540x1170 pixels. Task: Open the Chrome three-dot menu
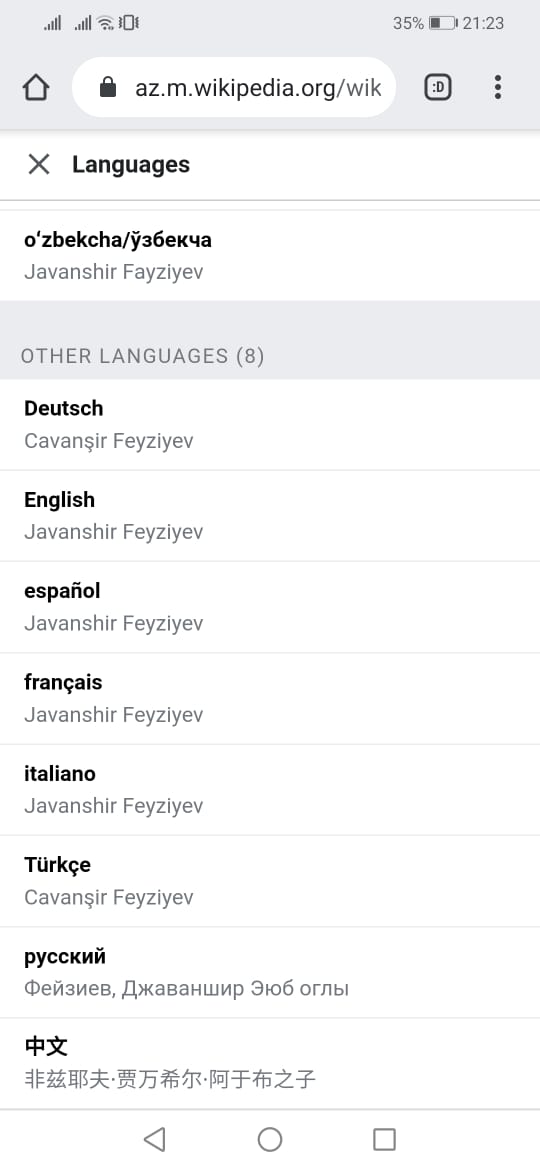[x=497, y=87]
